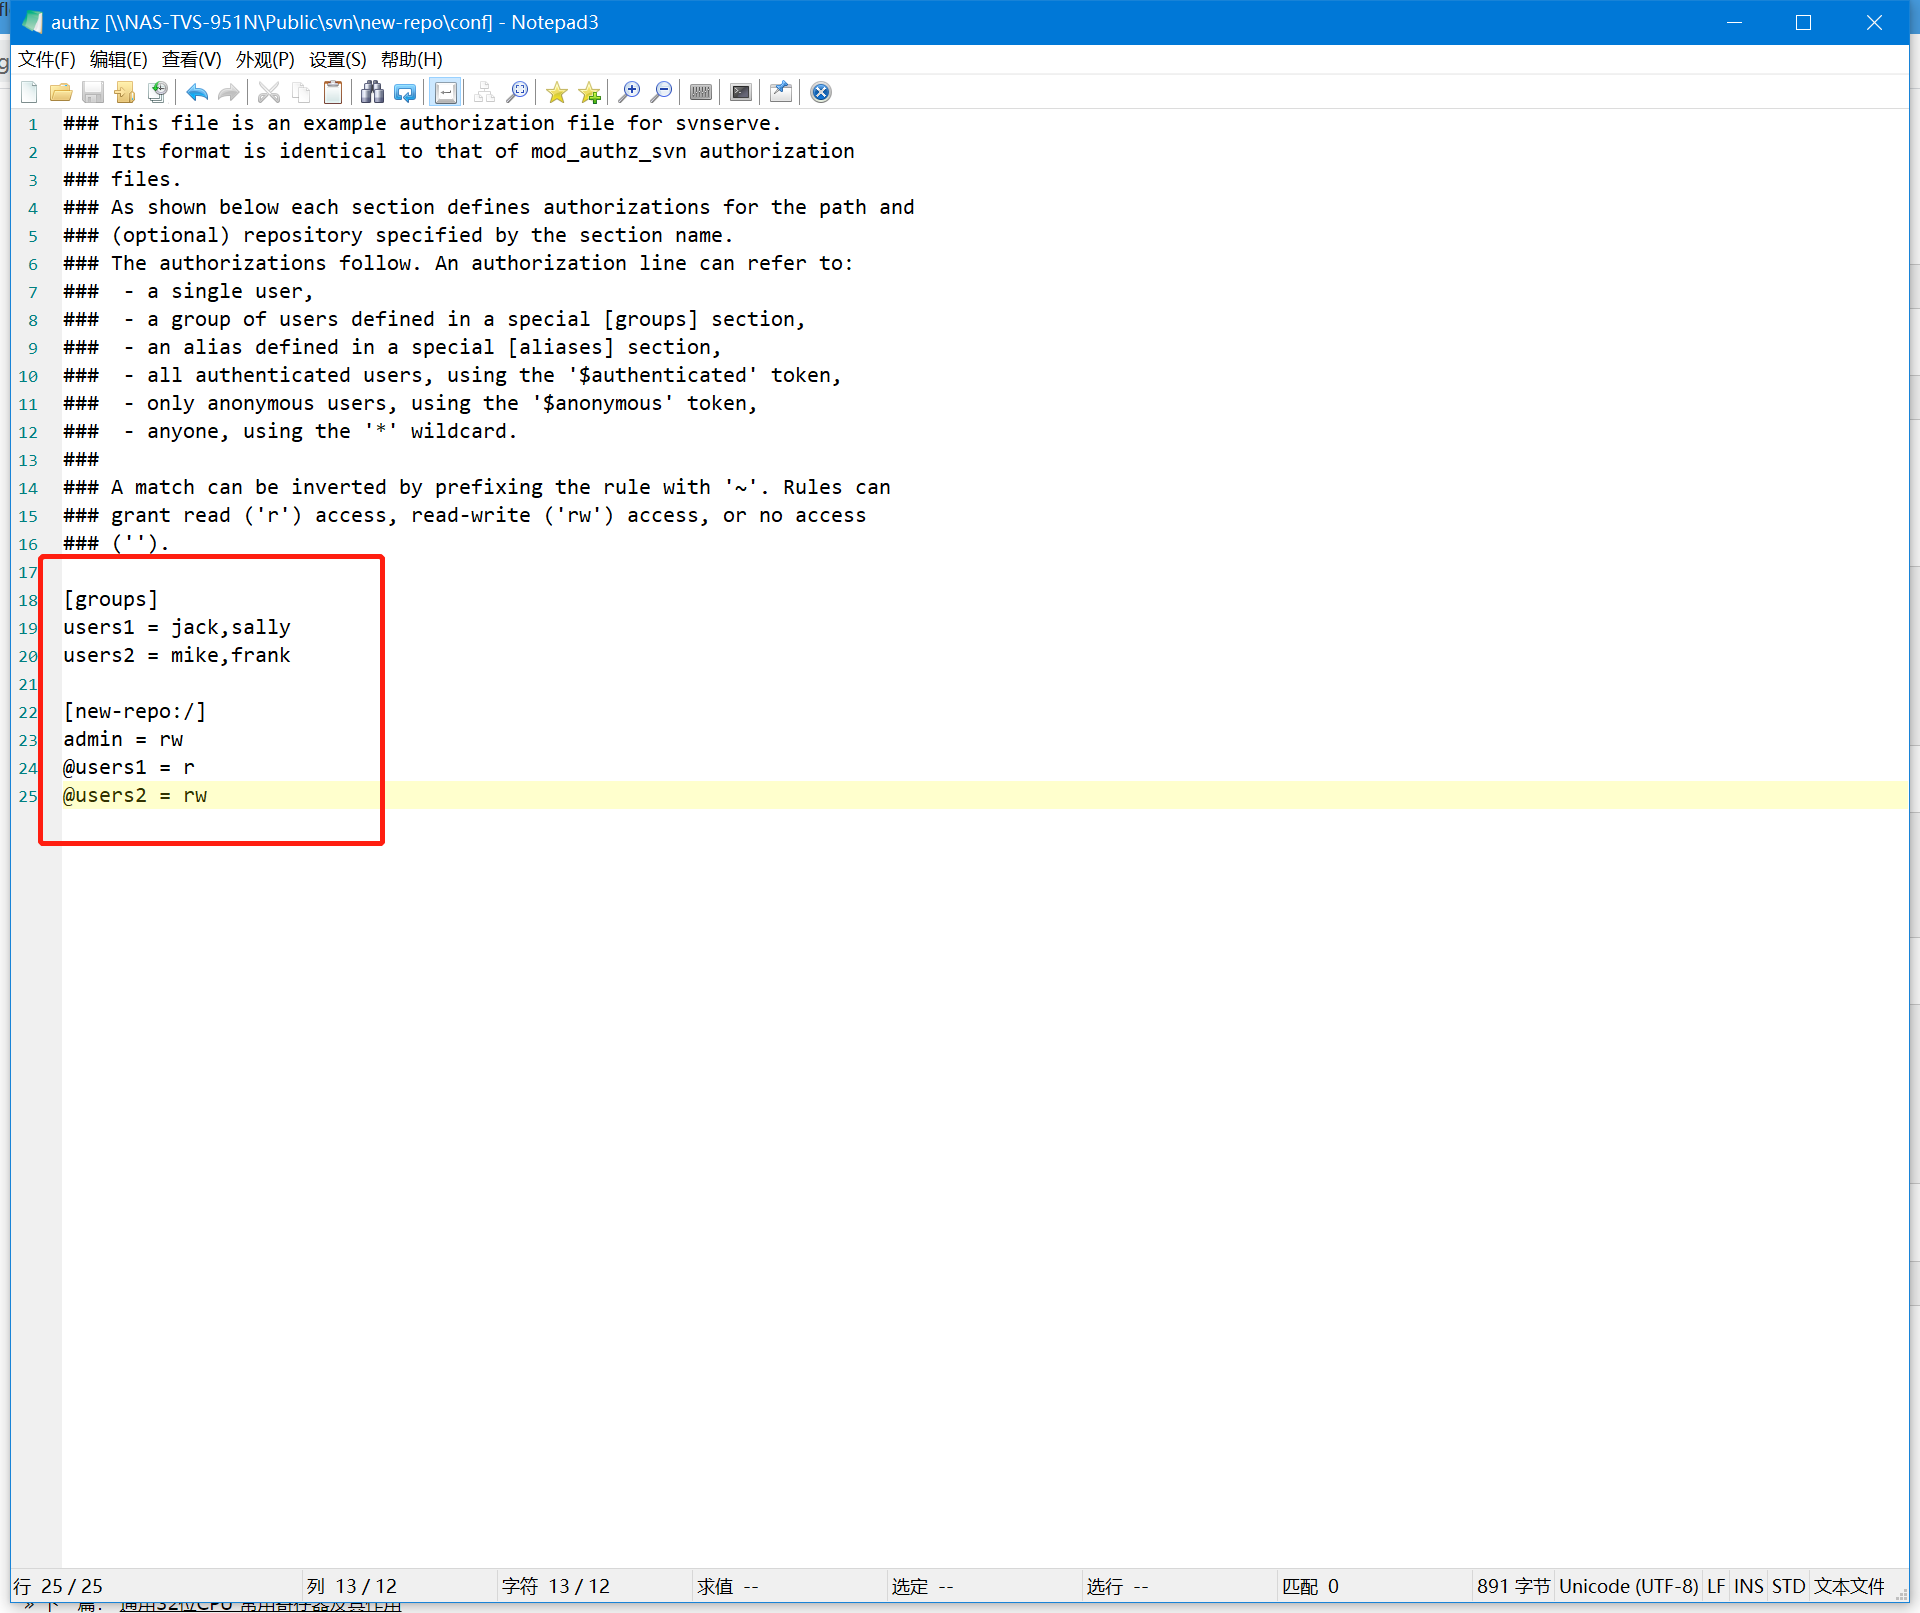This screenshot has height=1613, width=1920.
Task: Place cursor on the [groups] line
Action: pyautogui.click(x=110, y=600)
